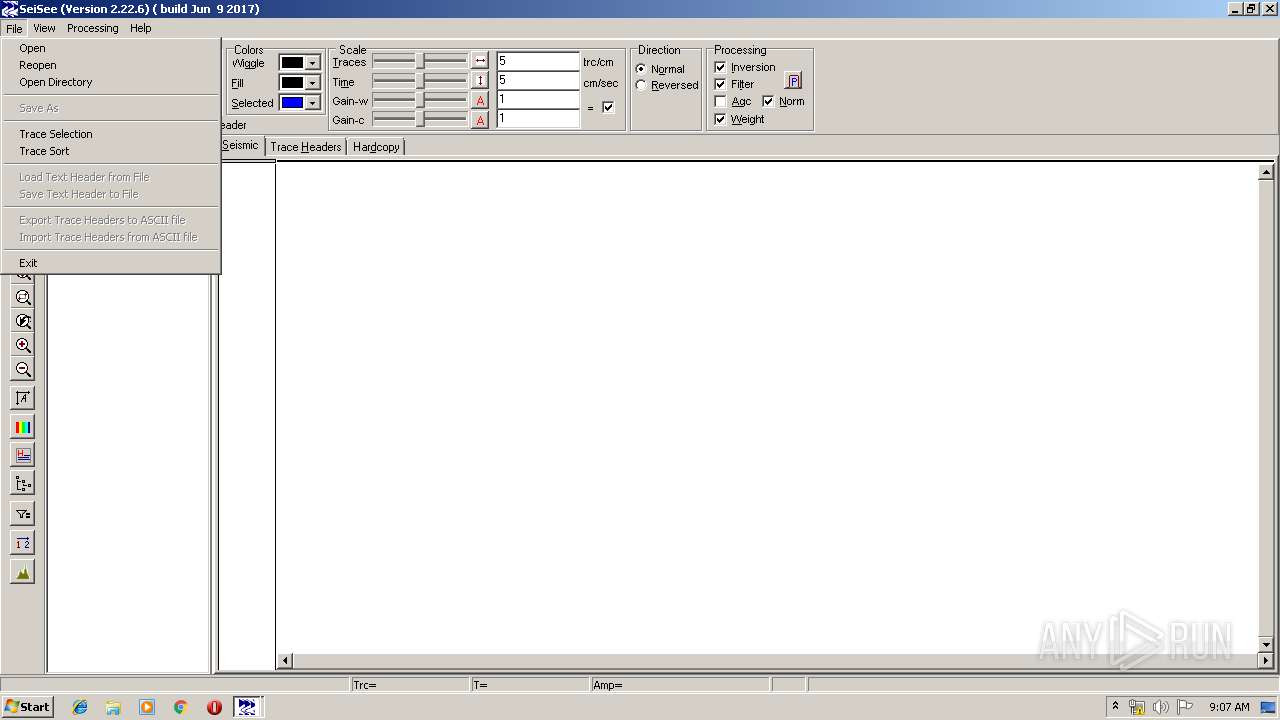The image size is (1280, 720).
Task: Expand the Wiggle color dropdown
Action: point(312,63)
